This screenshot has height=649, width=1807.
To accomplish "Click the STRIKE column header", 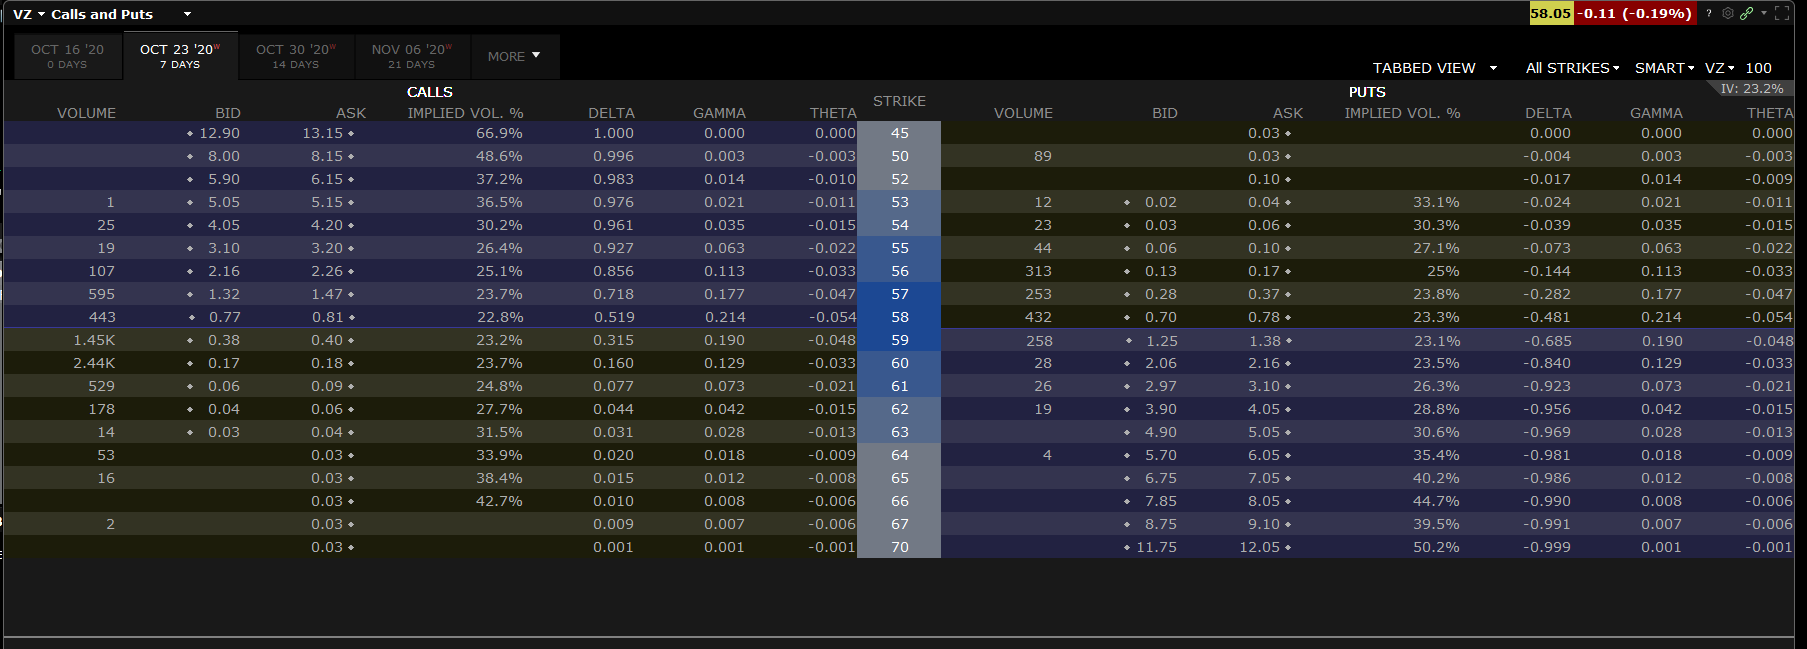I will coord(899,101).
